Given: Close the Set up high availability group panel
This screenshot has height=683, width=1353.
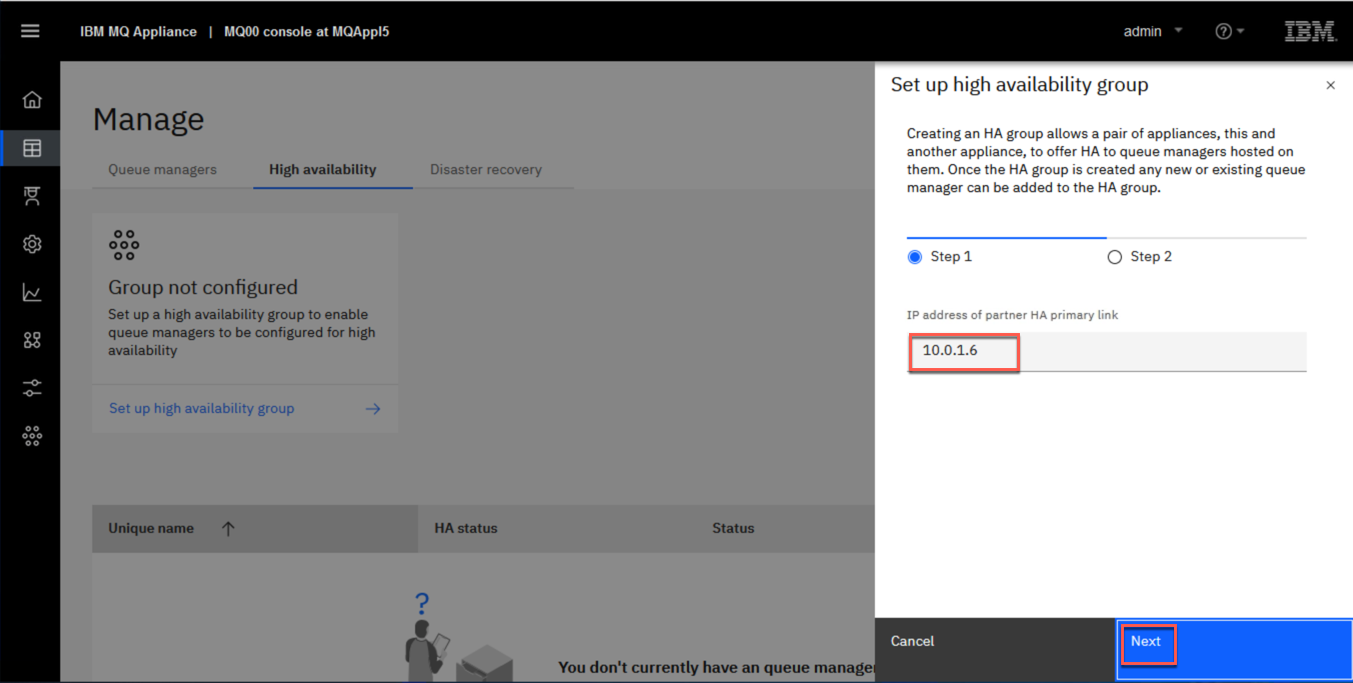Looking at the screenshot, I should click(x=1330, y=86).
